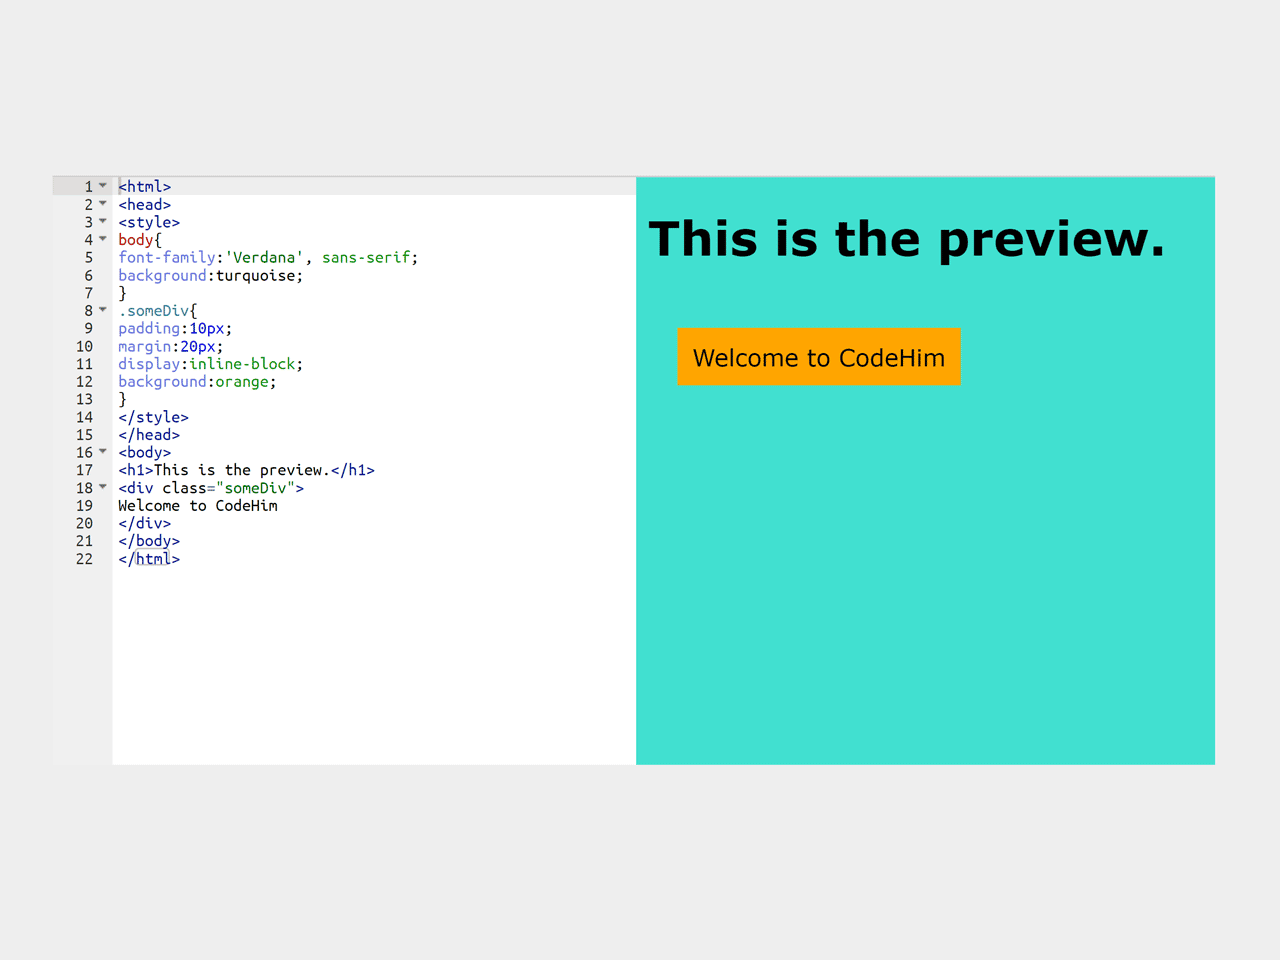Image resolution: width=1280 pixels, height=960 pixels.
Task: Collapse the body CSS rule fold arrow
Action: coord(103,239)
